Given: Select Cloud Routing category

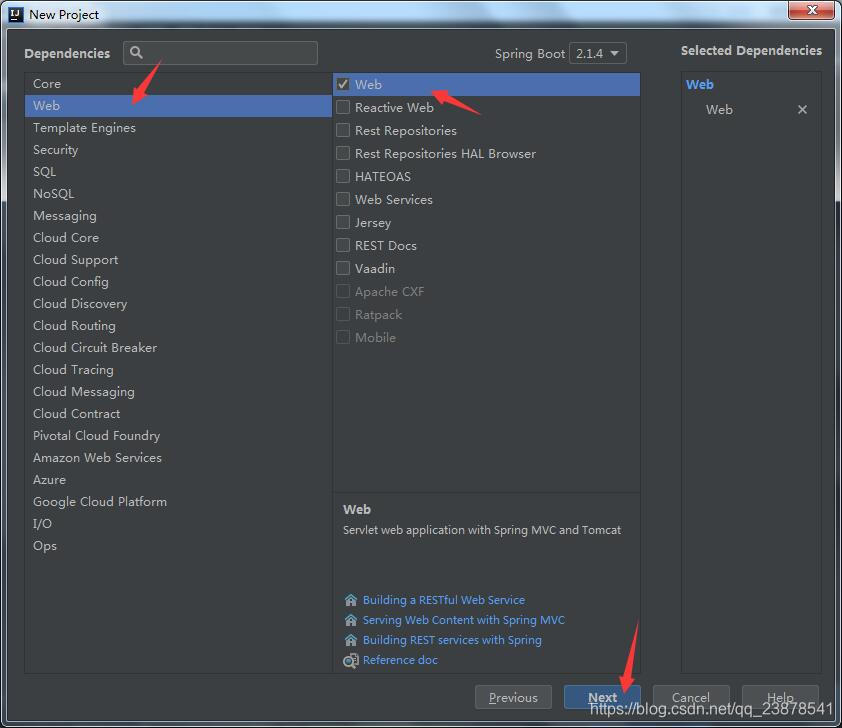Looking at the screenshot, I should click(178, 326).
